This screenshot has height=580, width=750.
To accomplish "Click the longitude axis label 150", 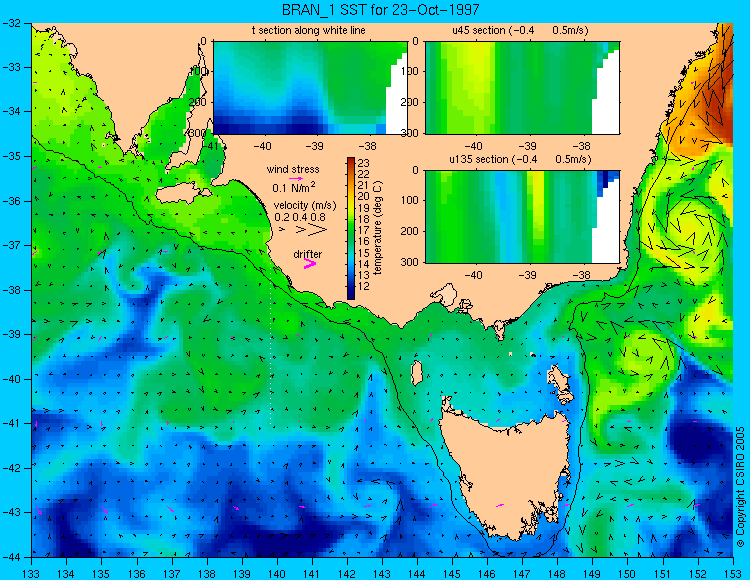I will (627, 573).
